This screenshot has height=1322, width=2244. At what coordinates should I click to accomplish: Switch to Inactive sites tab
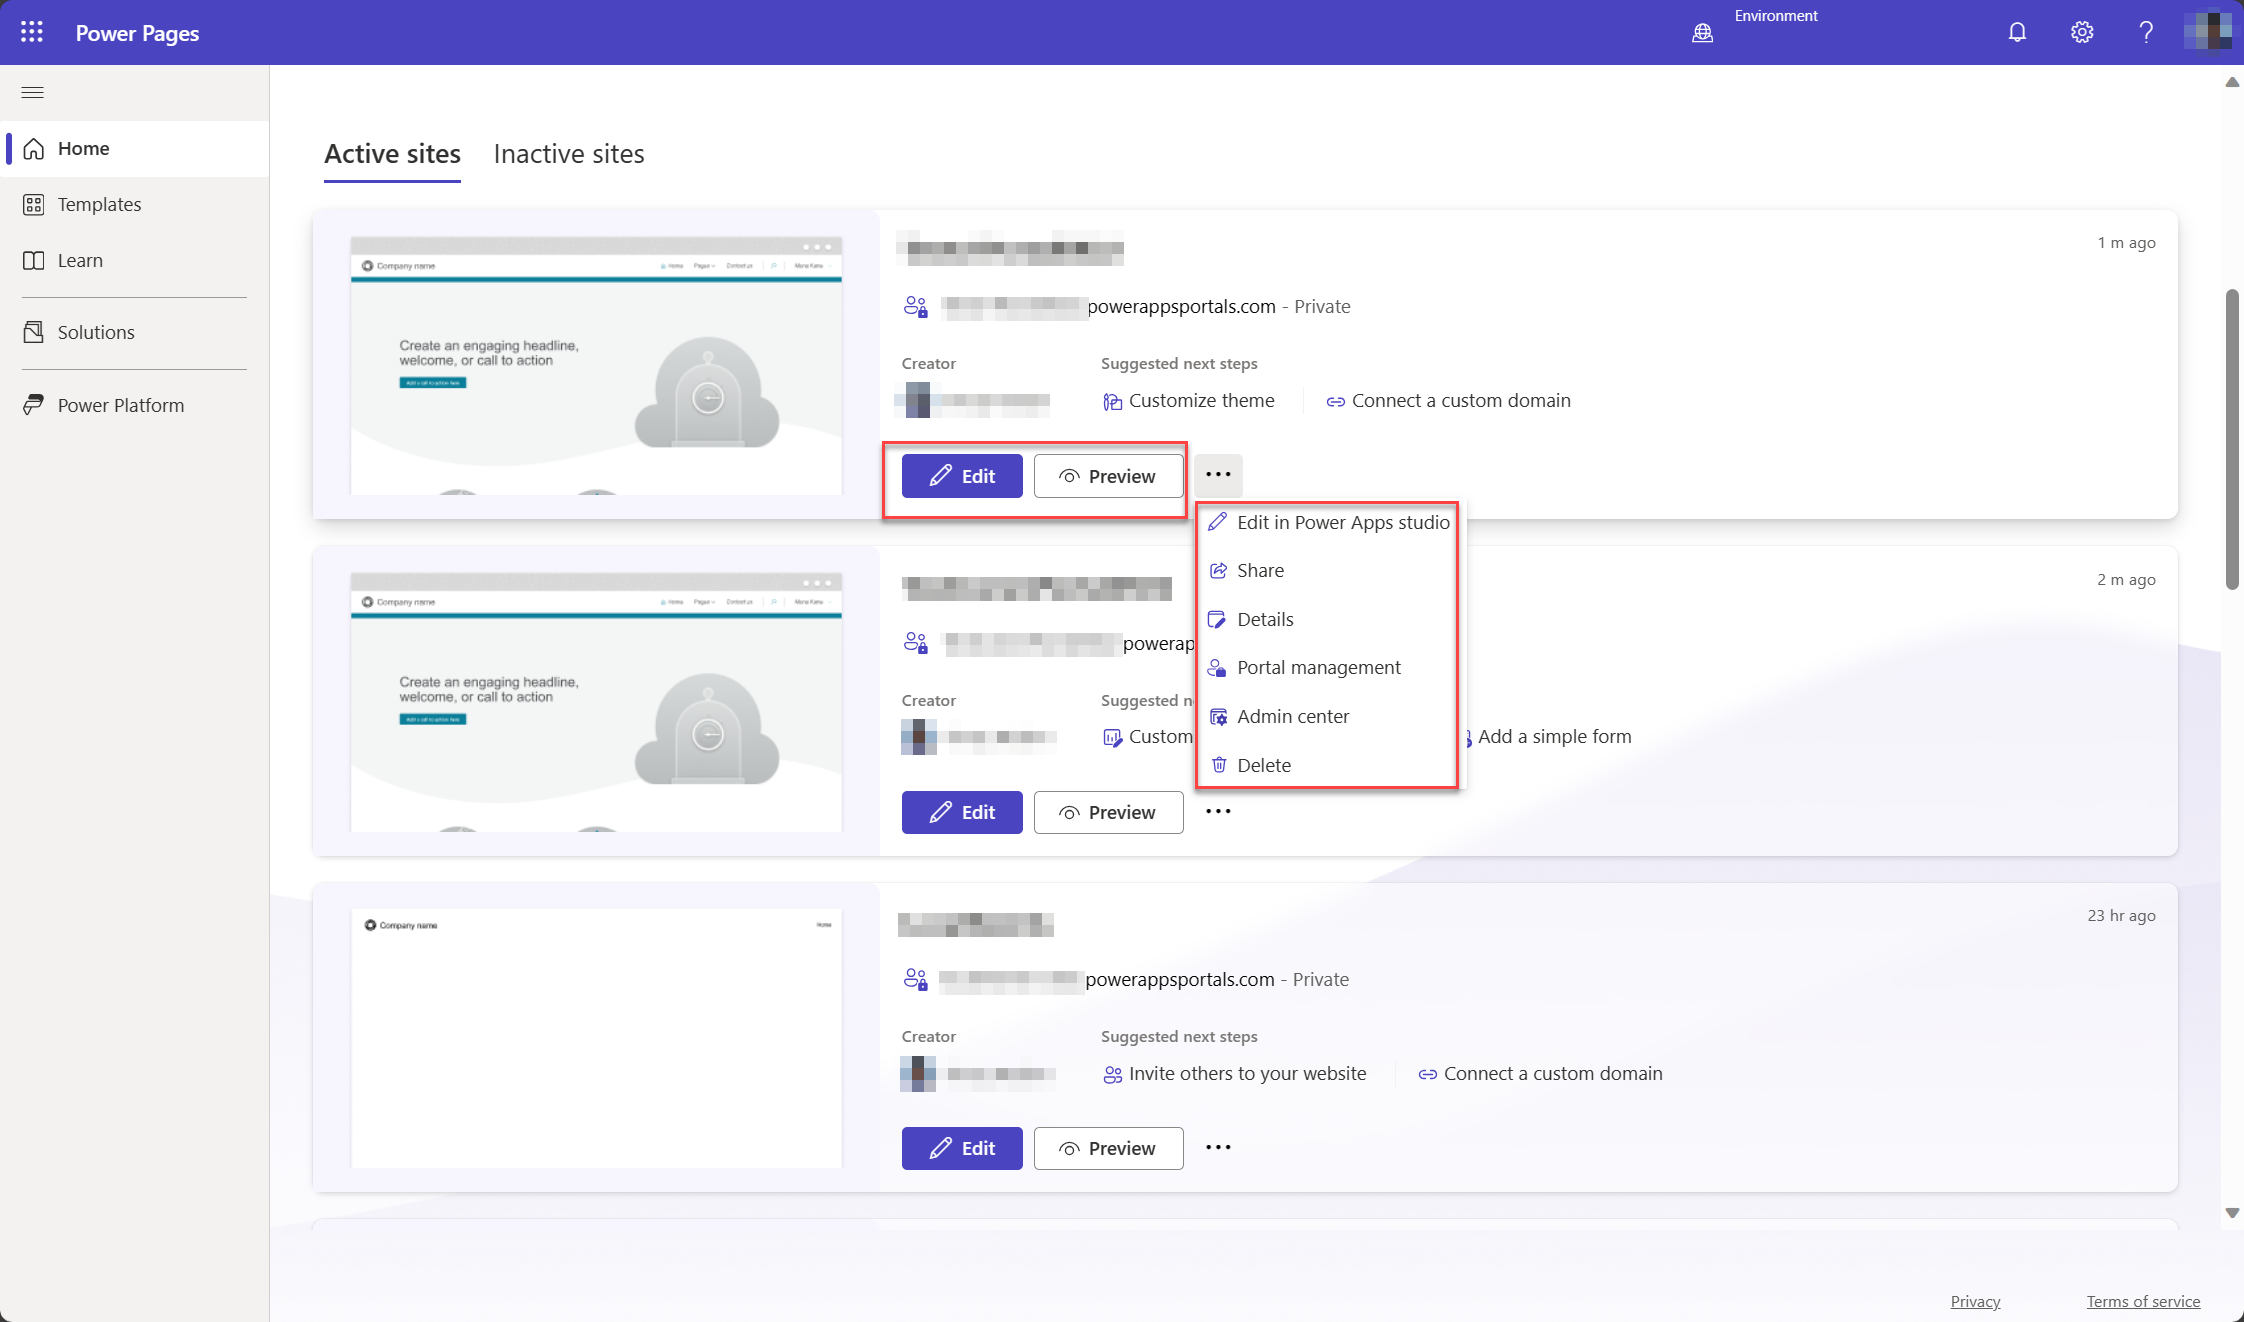tap(568, 153)
